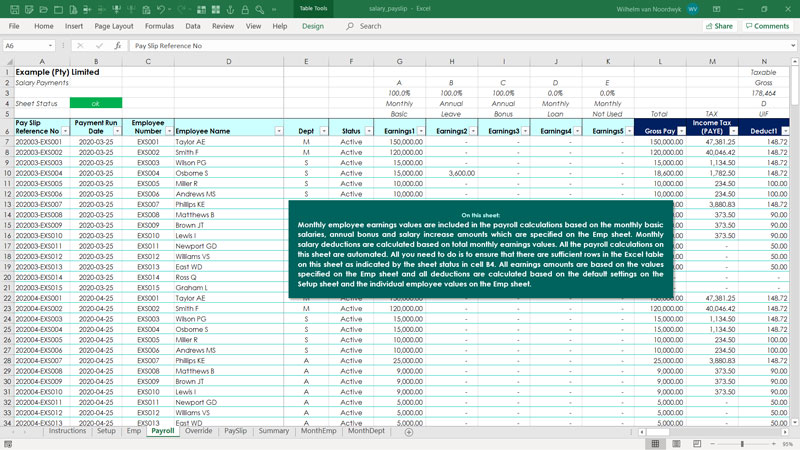Viewport: 800px width, 450px height.
Task: Click the Save icon in quick access toolbar
Action: [x=14, y=9]
